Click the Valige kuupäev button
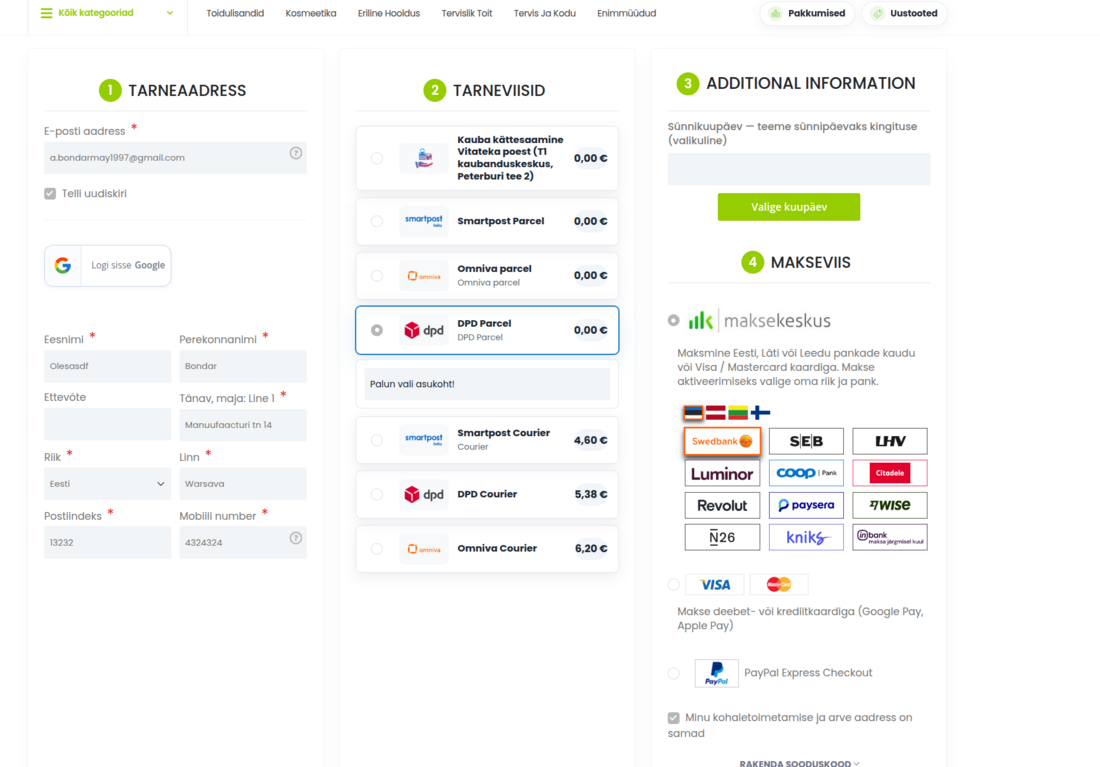This screenshot has height=767, width=1100. pyautogui.click(x=789, y=207)
